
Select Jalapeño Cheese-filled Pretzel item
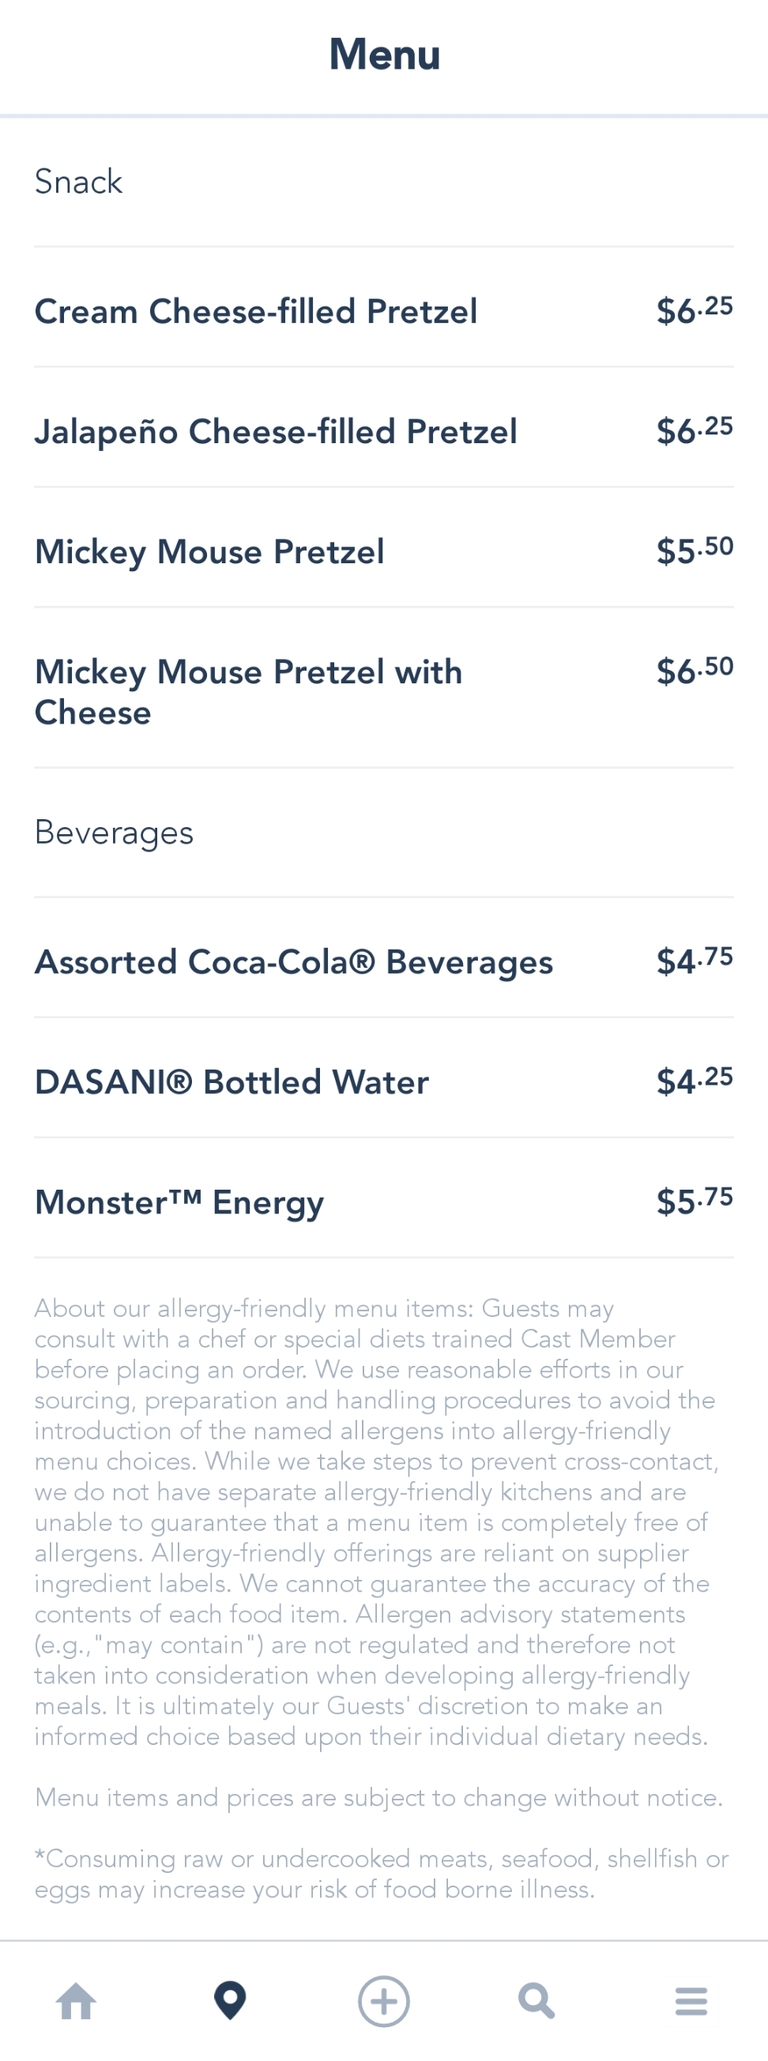(x=276, y=432)
